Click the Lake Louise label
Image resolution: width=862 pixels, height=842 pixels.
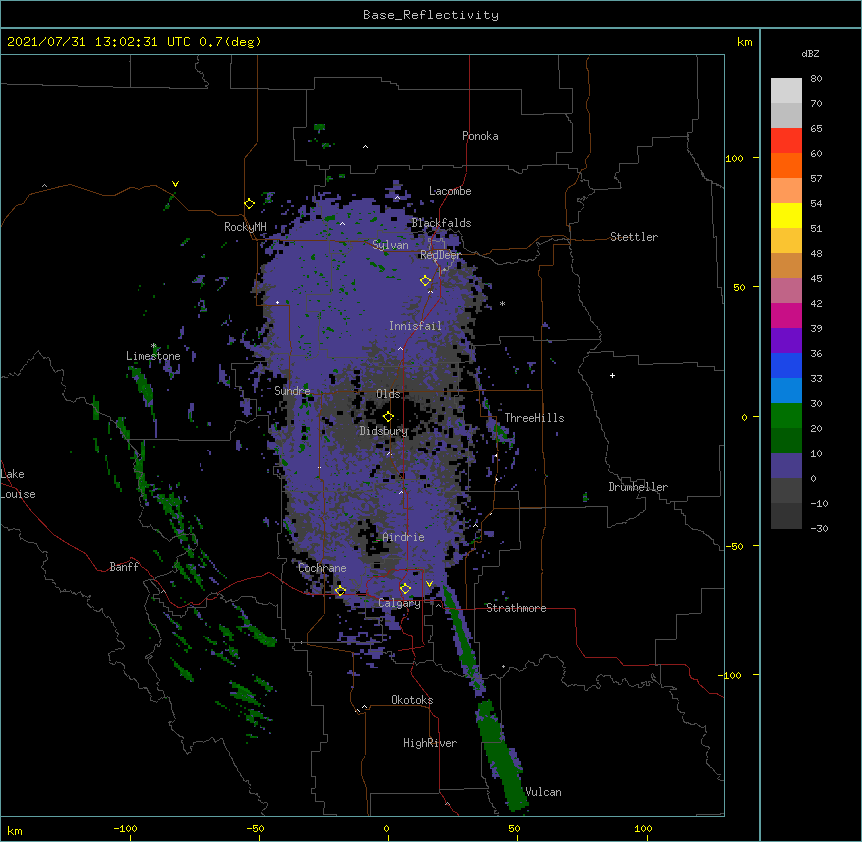point(18,484)
